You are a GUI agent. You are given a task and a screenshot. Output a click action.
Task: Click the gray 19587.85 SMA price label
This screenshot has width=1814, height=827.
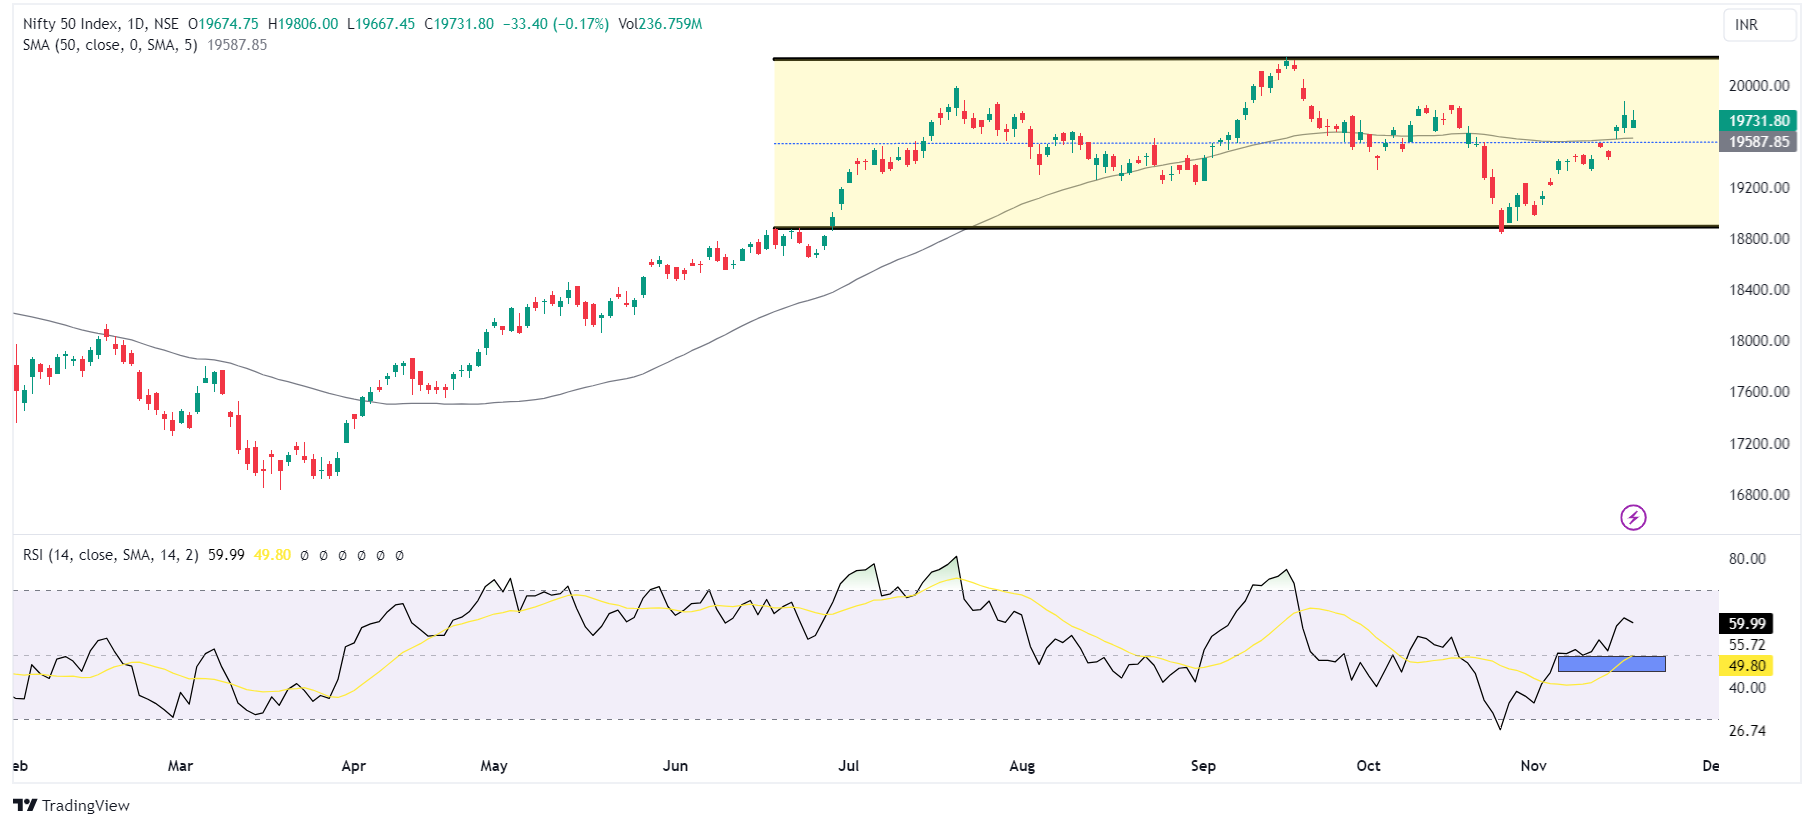1759,142
